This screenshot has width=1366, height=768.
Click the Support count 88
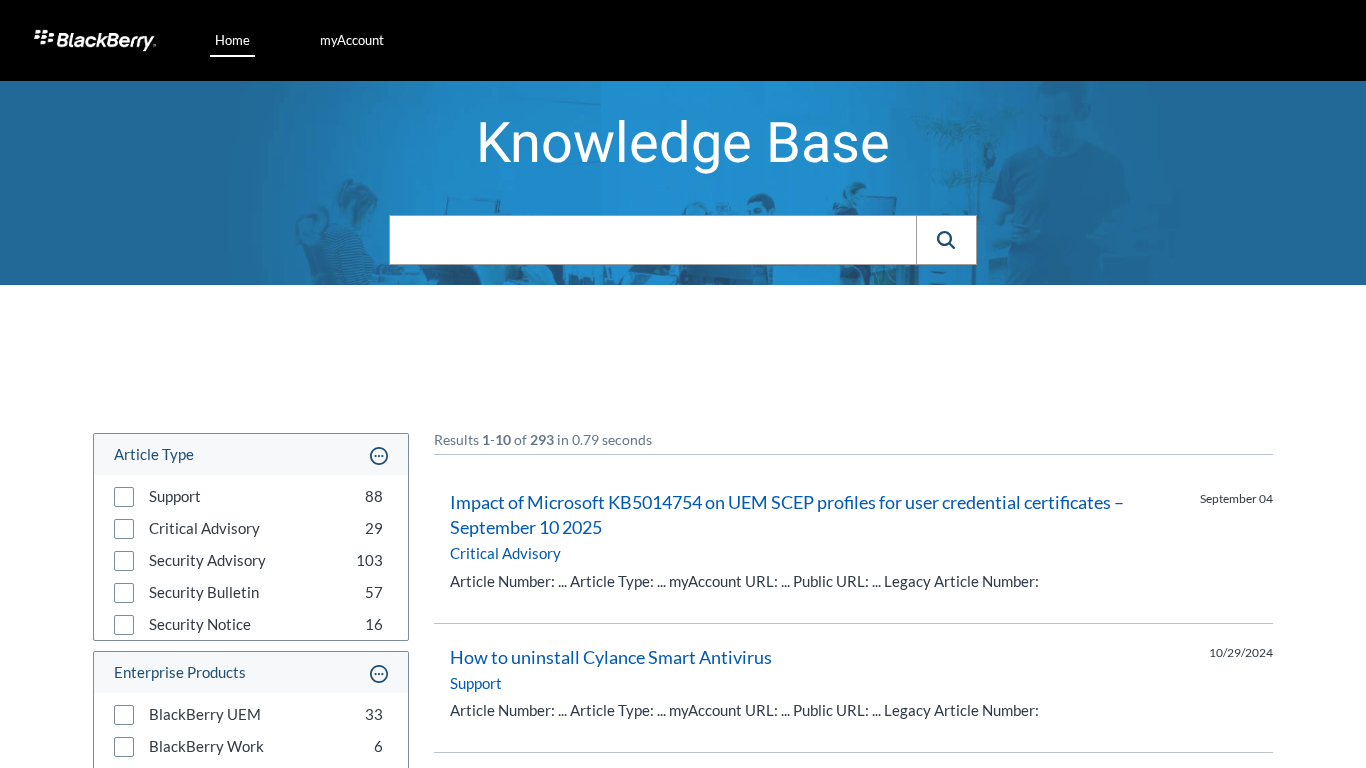tap(374, 497)
